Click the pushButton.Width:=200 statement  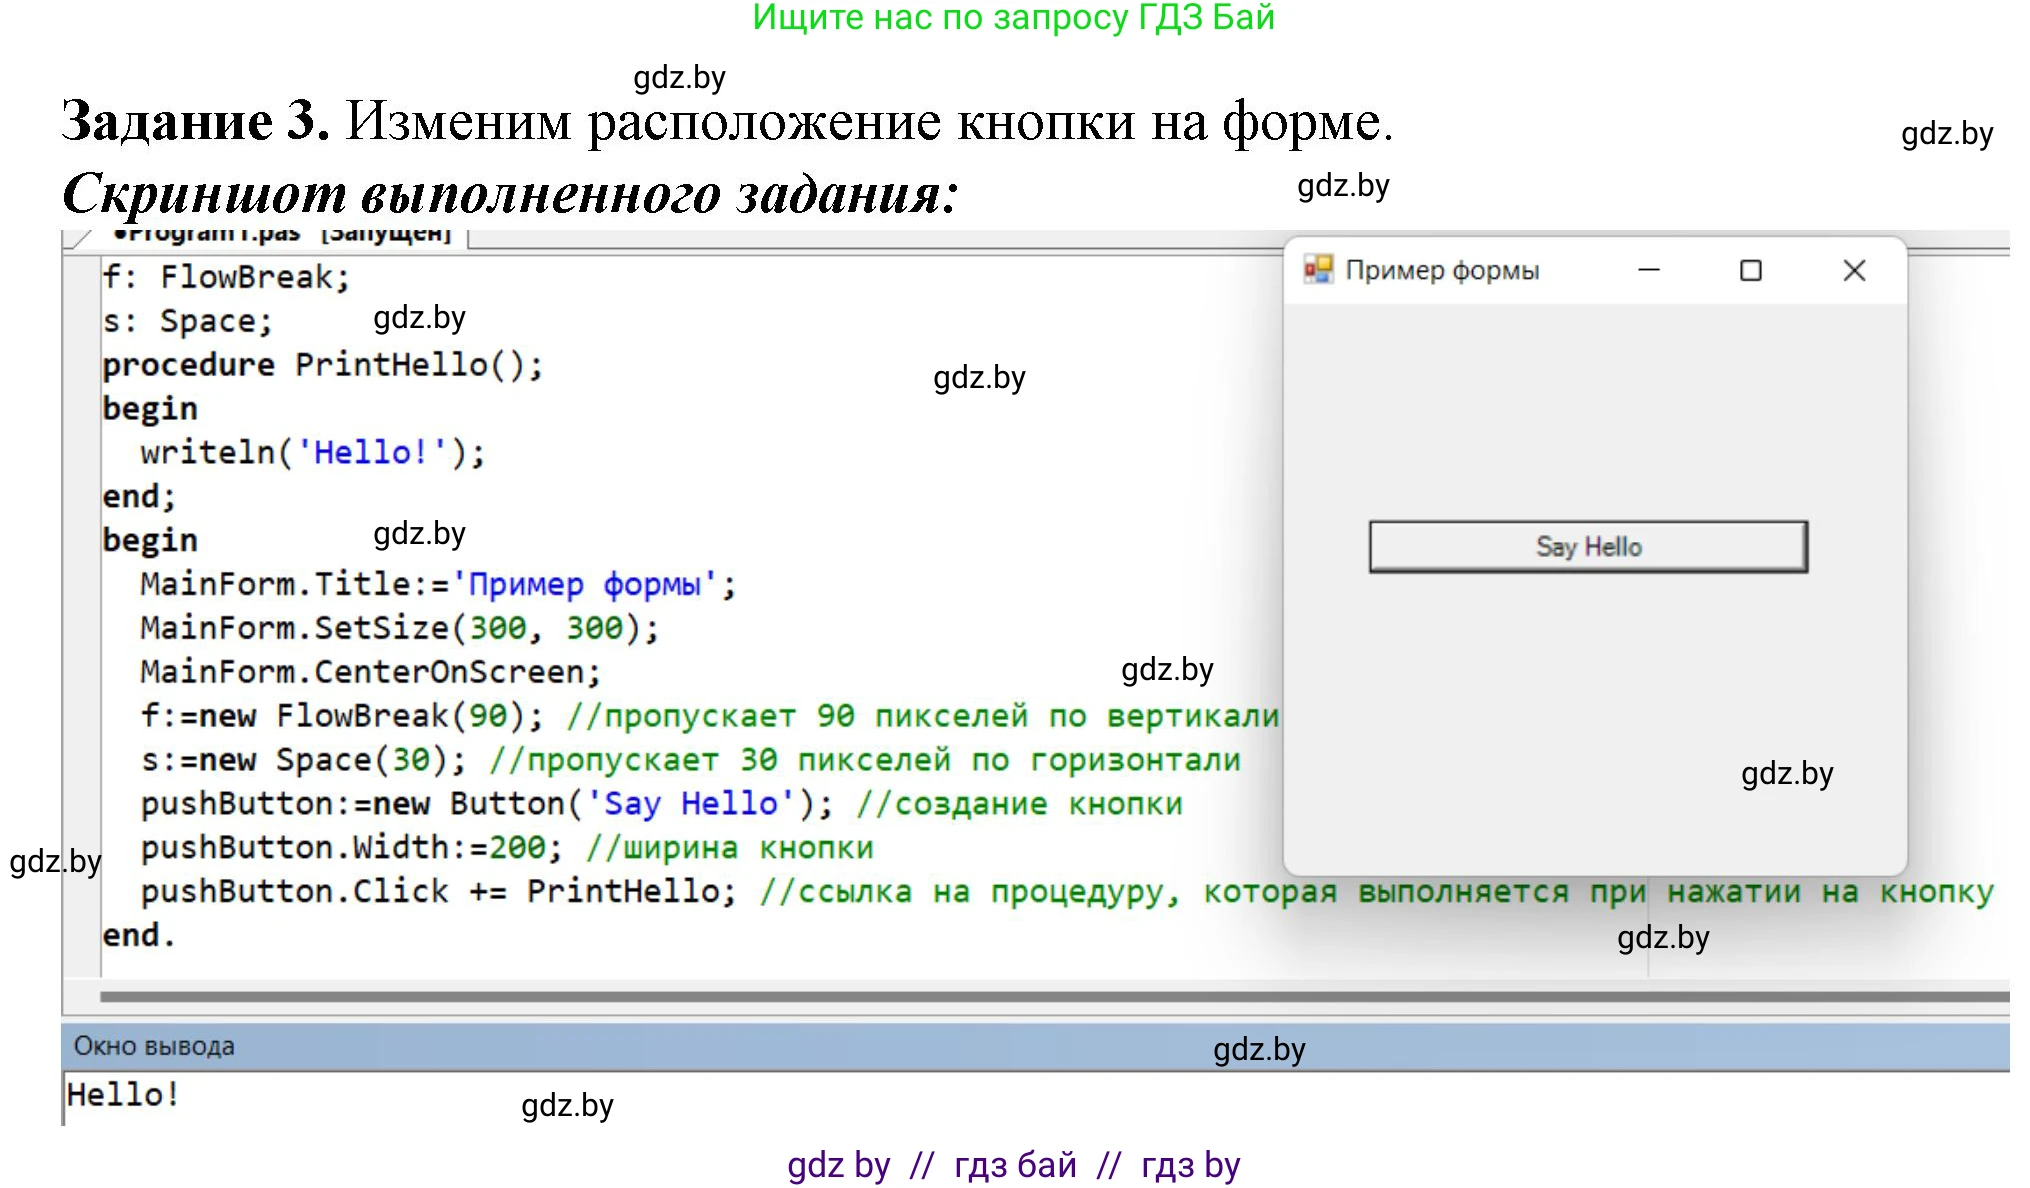[x=350, y=847]
